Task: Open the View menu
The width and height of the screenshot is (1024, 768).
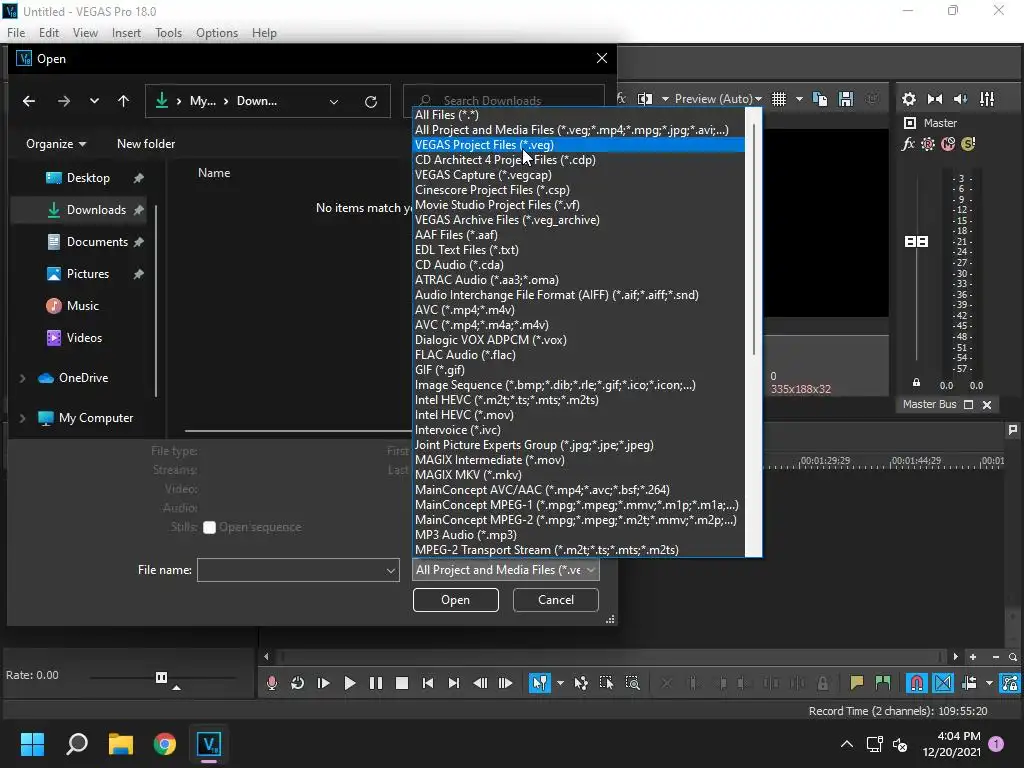Action: pos(85,33)
